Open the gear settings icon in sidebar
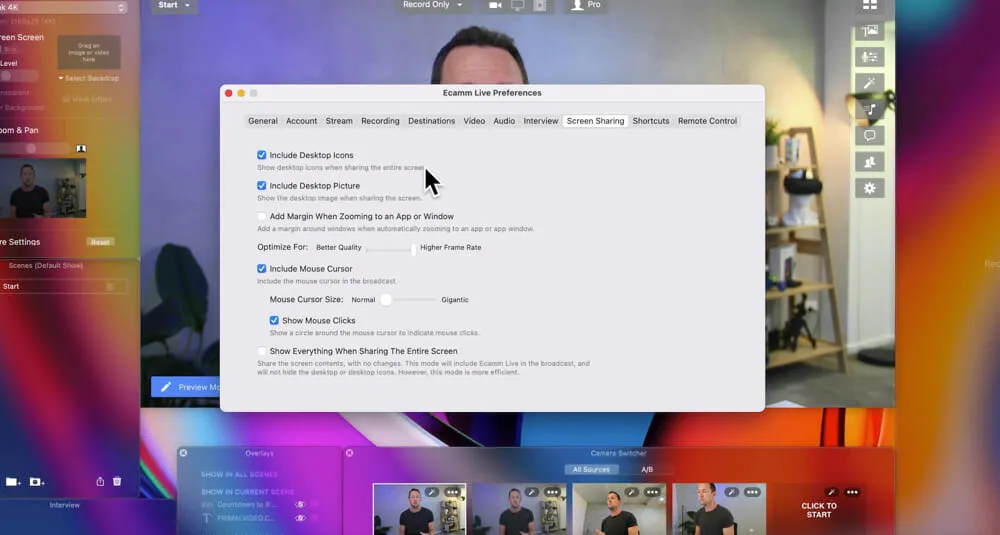The height and width of the screenshot is (535, 1000). tap(869, 188)
